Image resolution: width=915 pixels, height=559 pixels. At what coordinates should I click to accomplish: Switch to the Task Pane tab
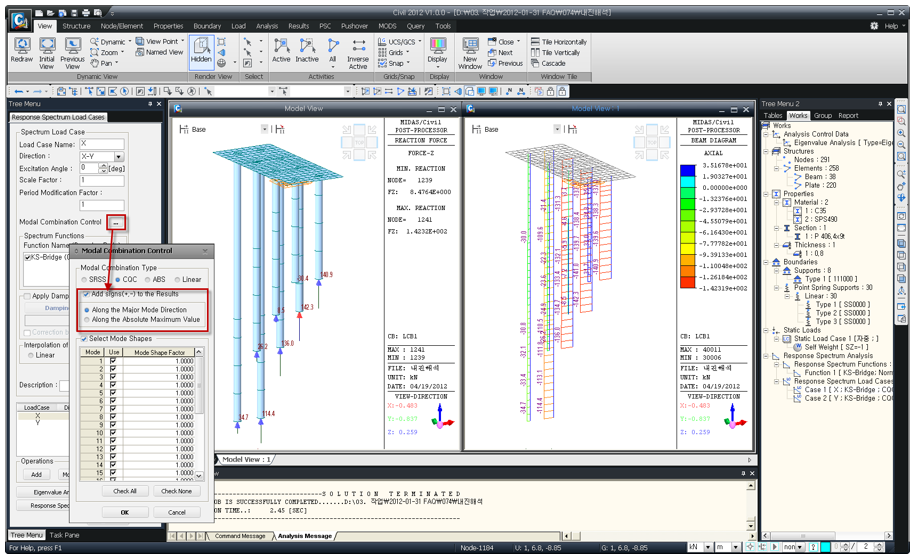(x=64, y=535)
